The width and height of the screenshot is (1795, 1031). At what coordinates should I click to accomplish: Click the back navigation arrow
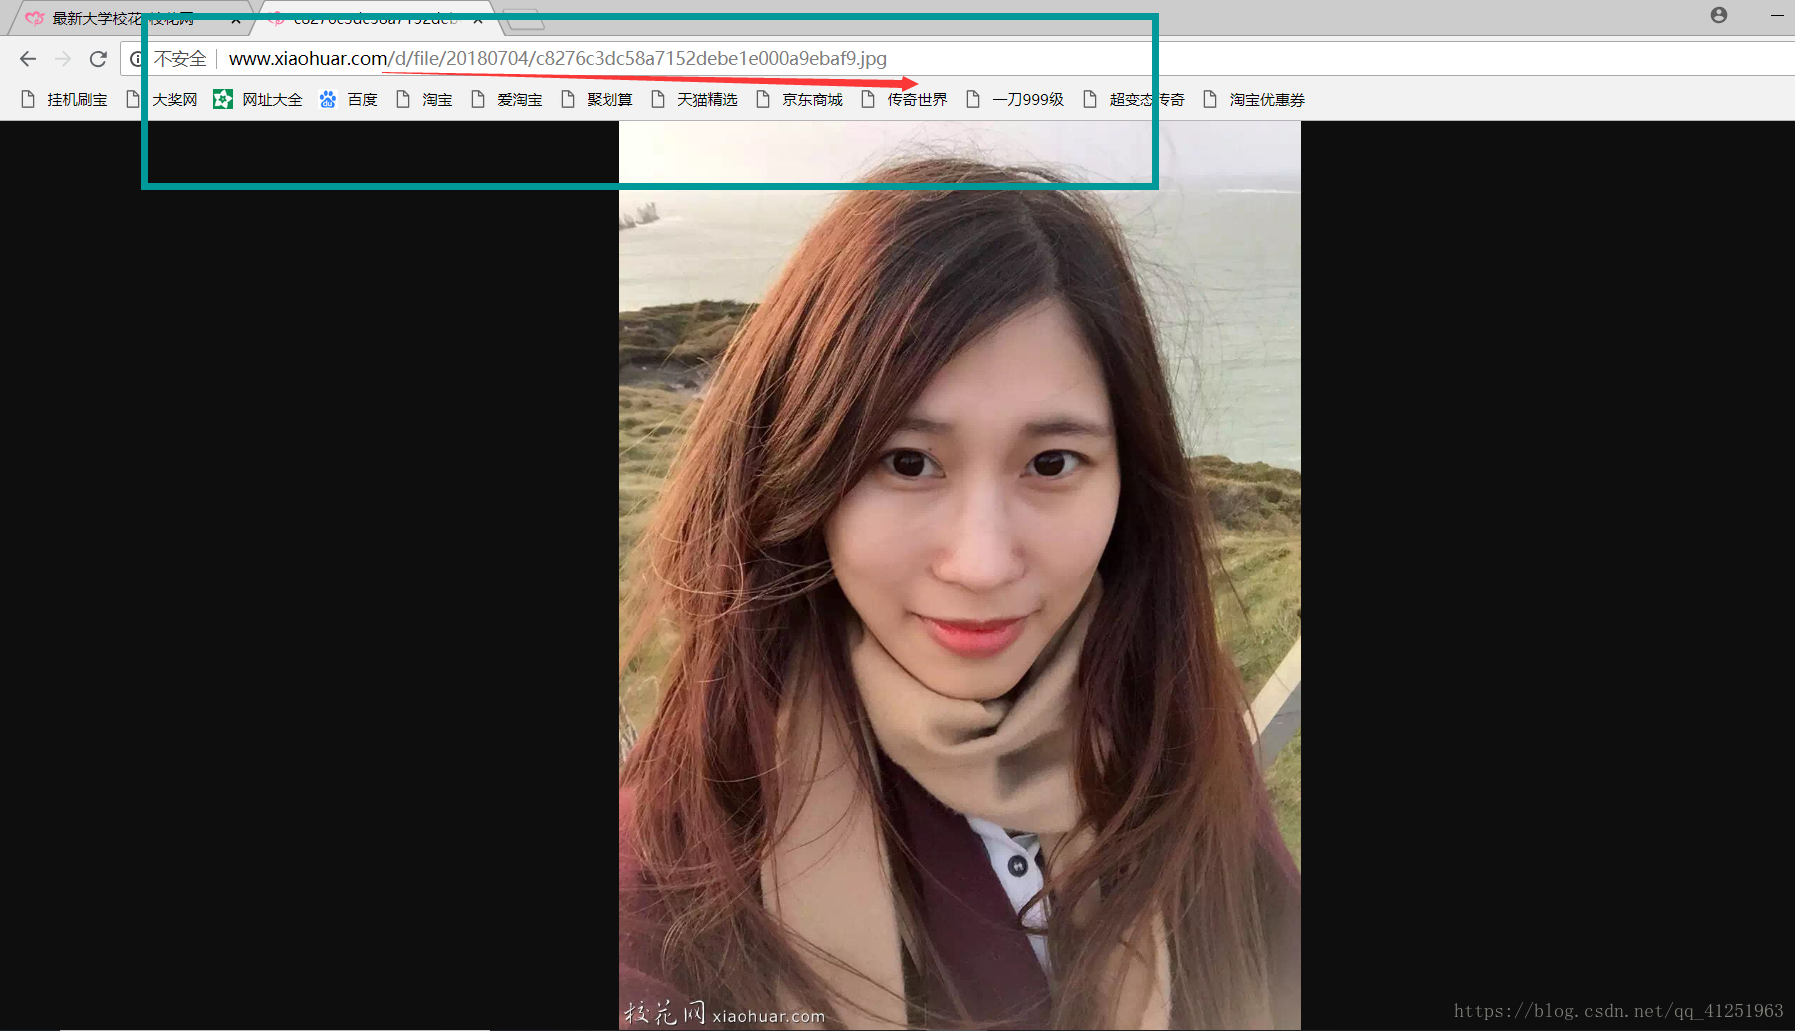pyautogui.click(x=27, y=59)
